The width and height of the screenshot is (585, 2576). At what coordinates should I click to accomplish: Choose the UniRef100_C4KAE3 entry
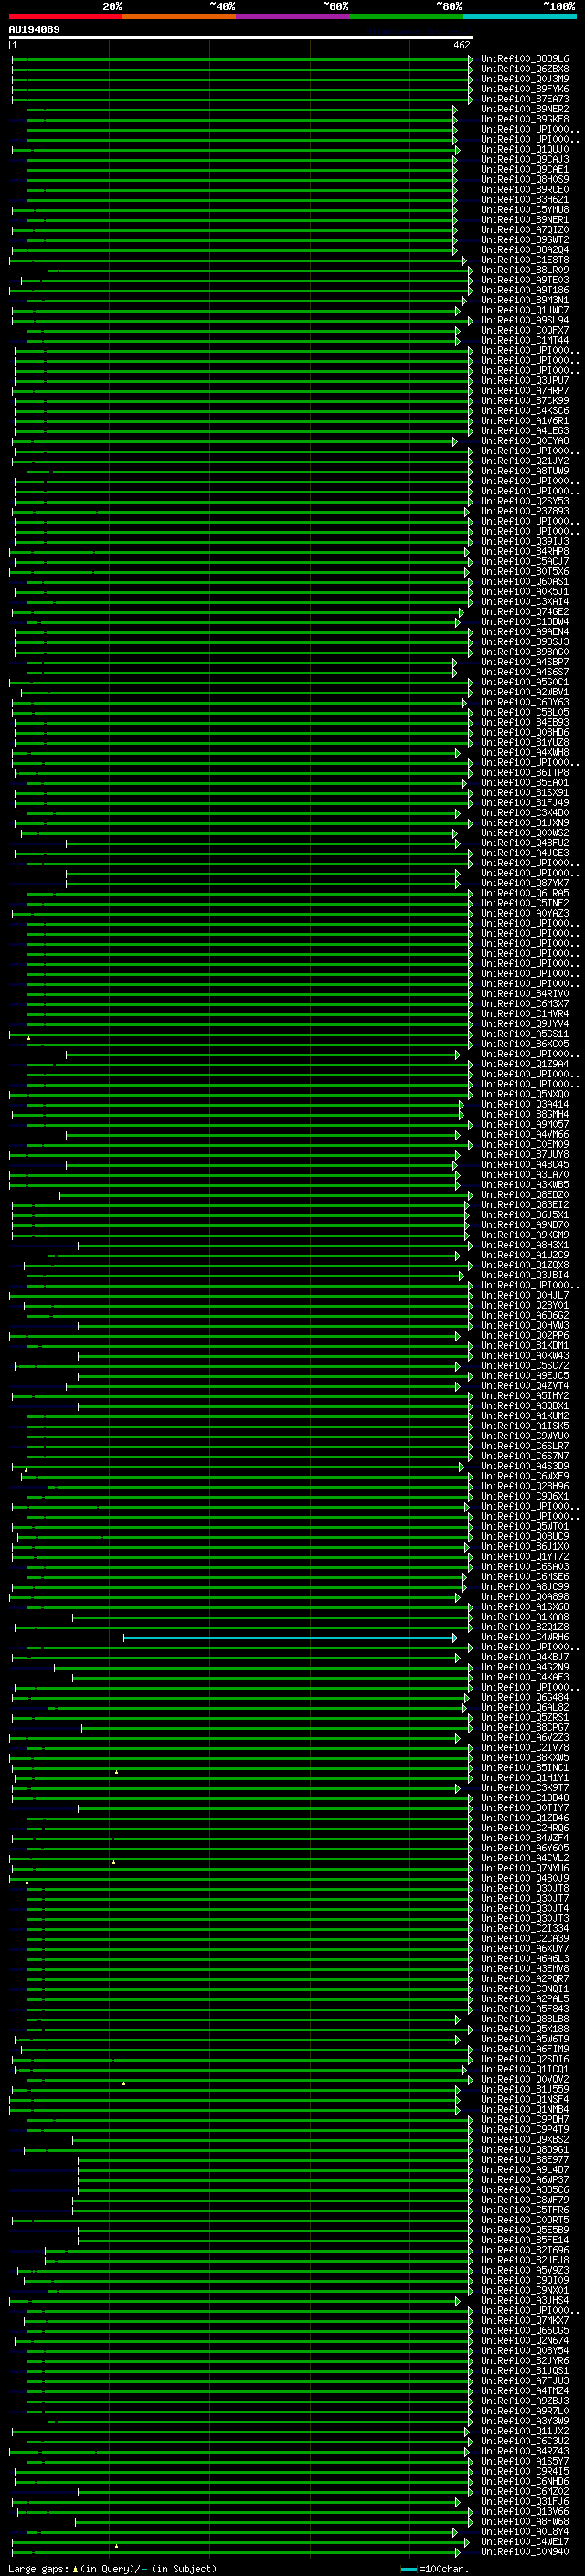click(x=525, y=1677)
